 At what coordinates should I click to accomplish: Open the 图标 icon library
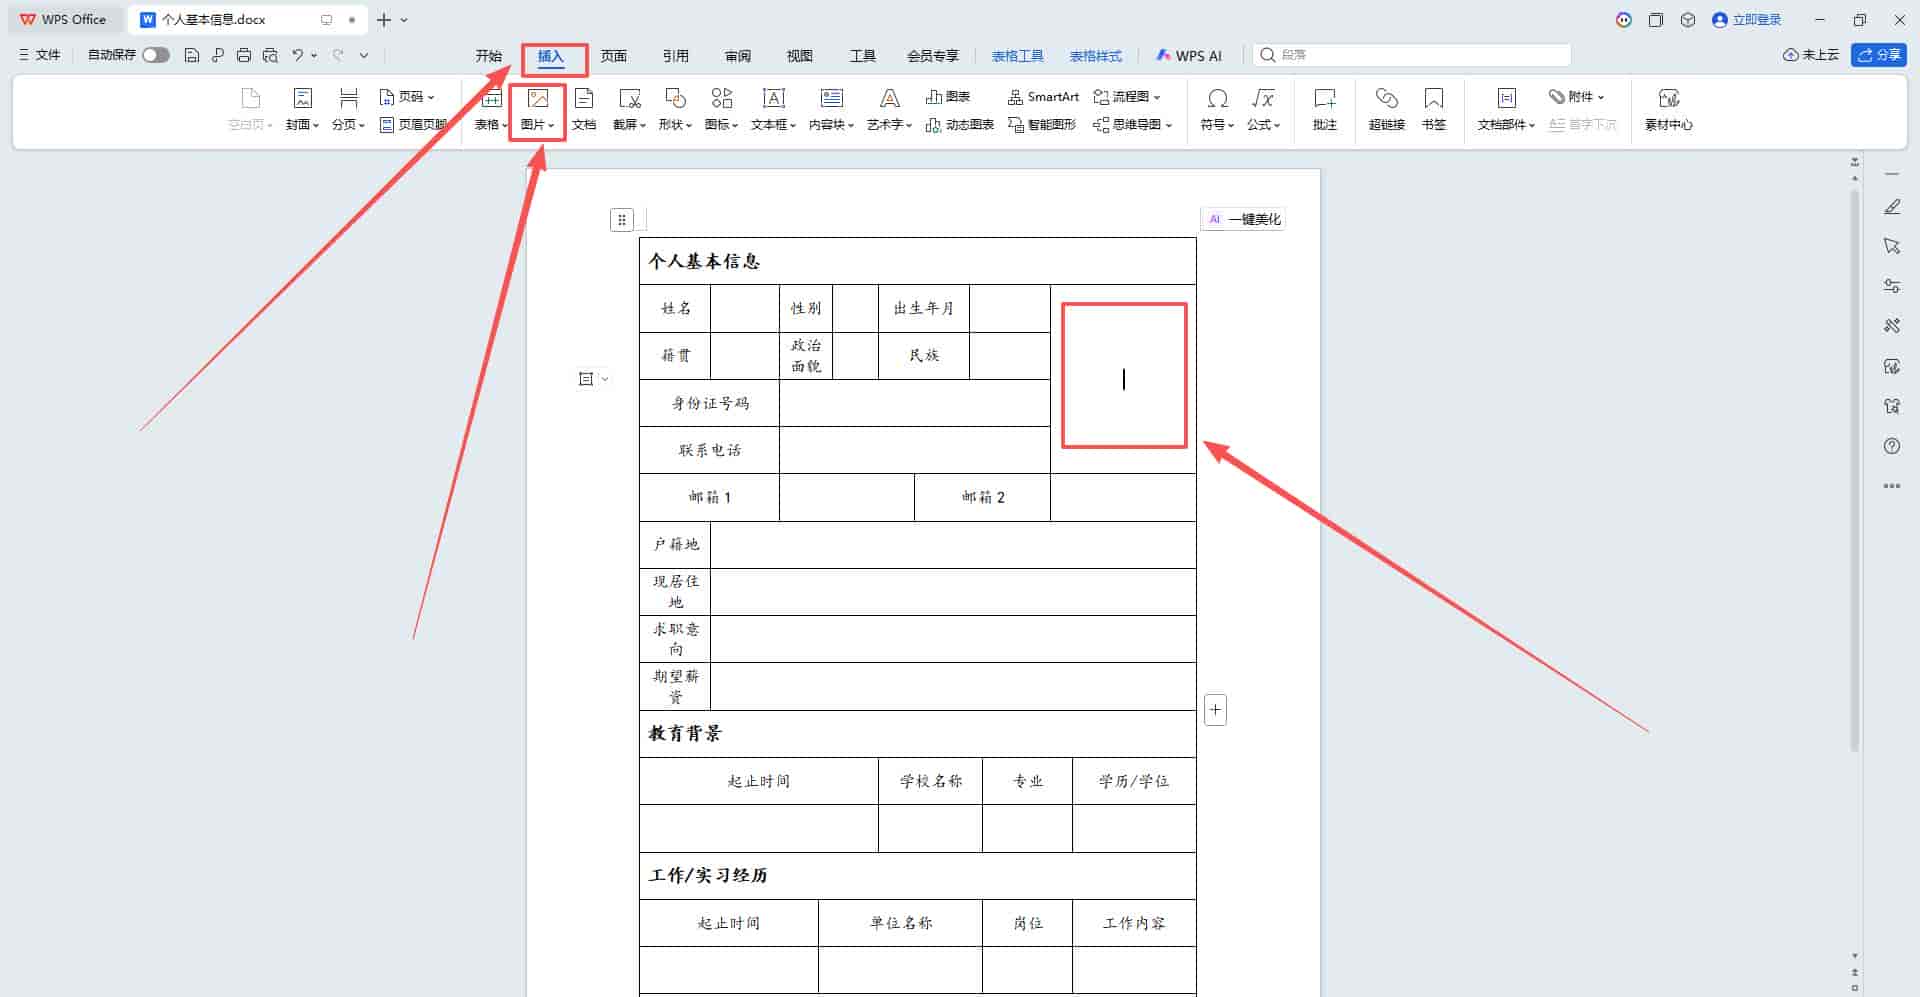point(721,109)
